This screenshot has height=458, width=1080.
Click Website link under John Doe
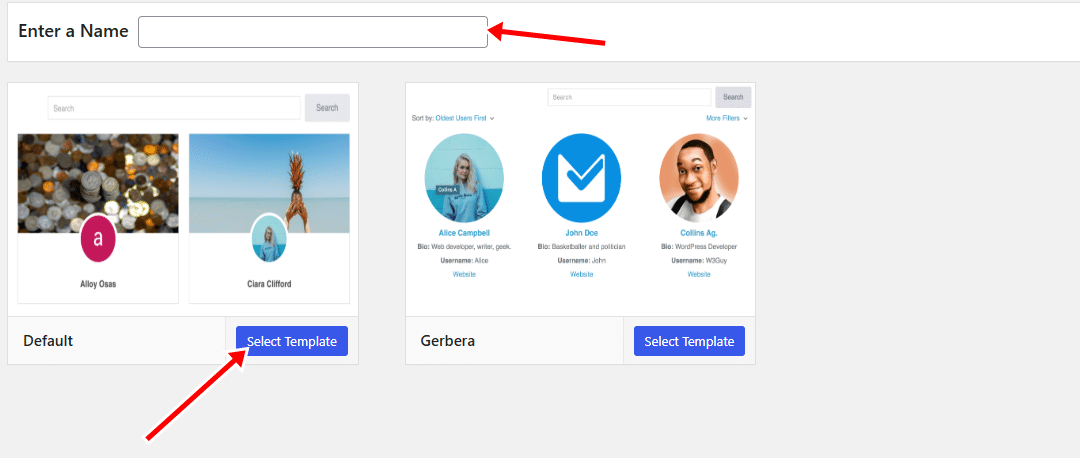point(581,274)
